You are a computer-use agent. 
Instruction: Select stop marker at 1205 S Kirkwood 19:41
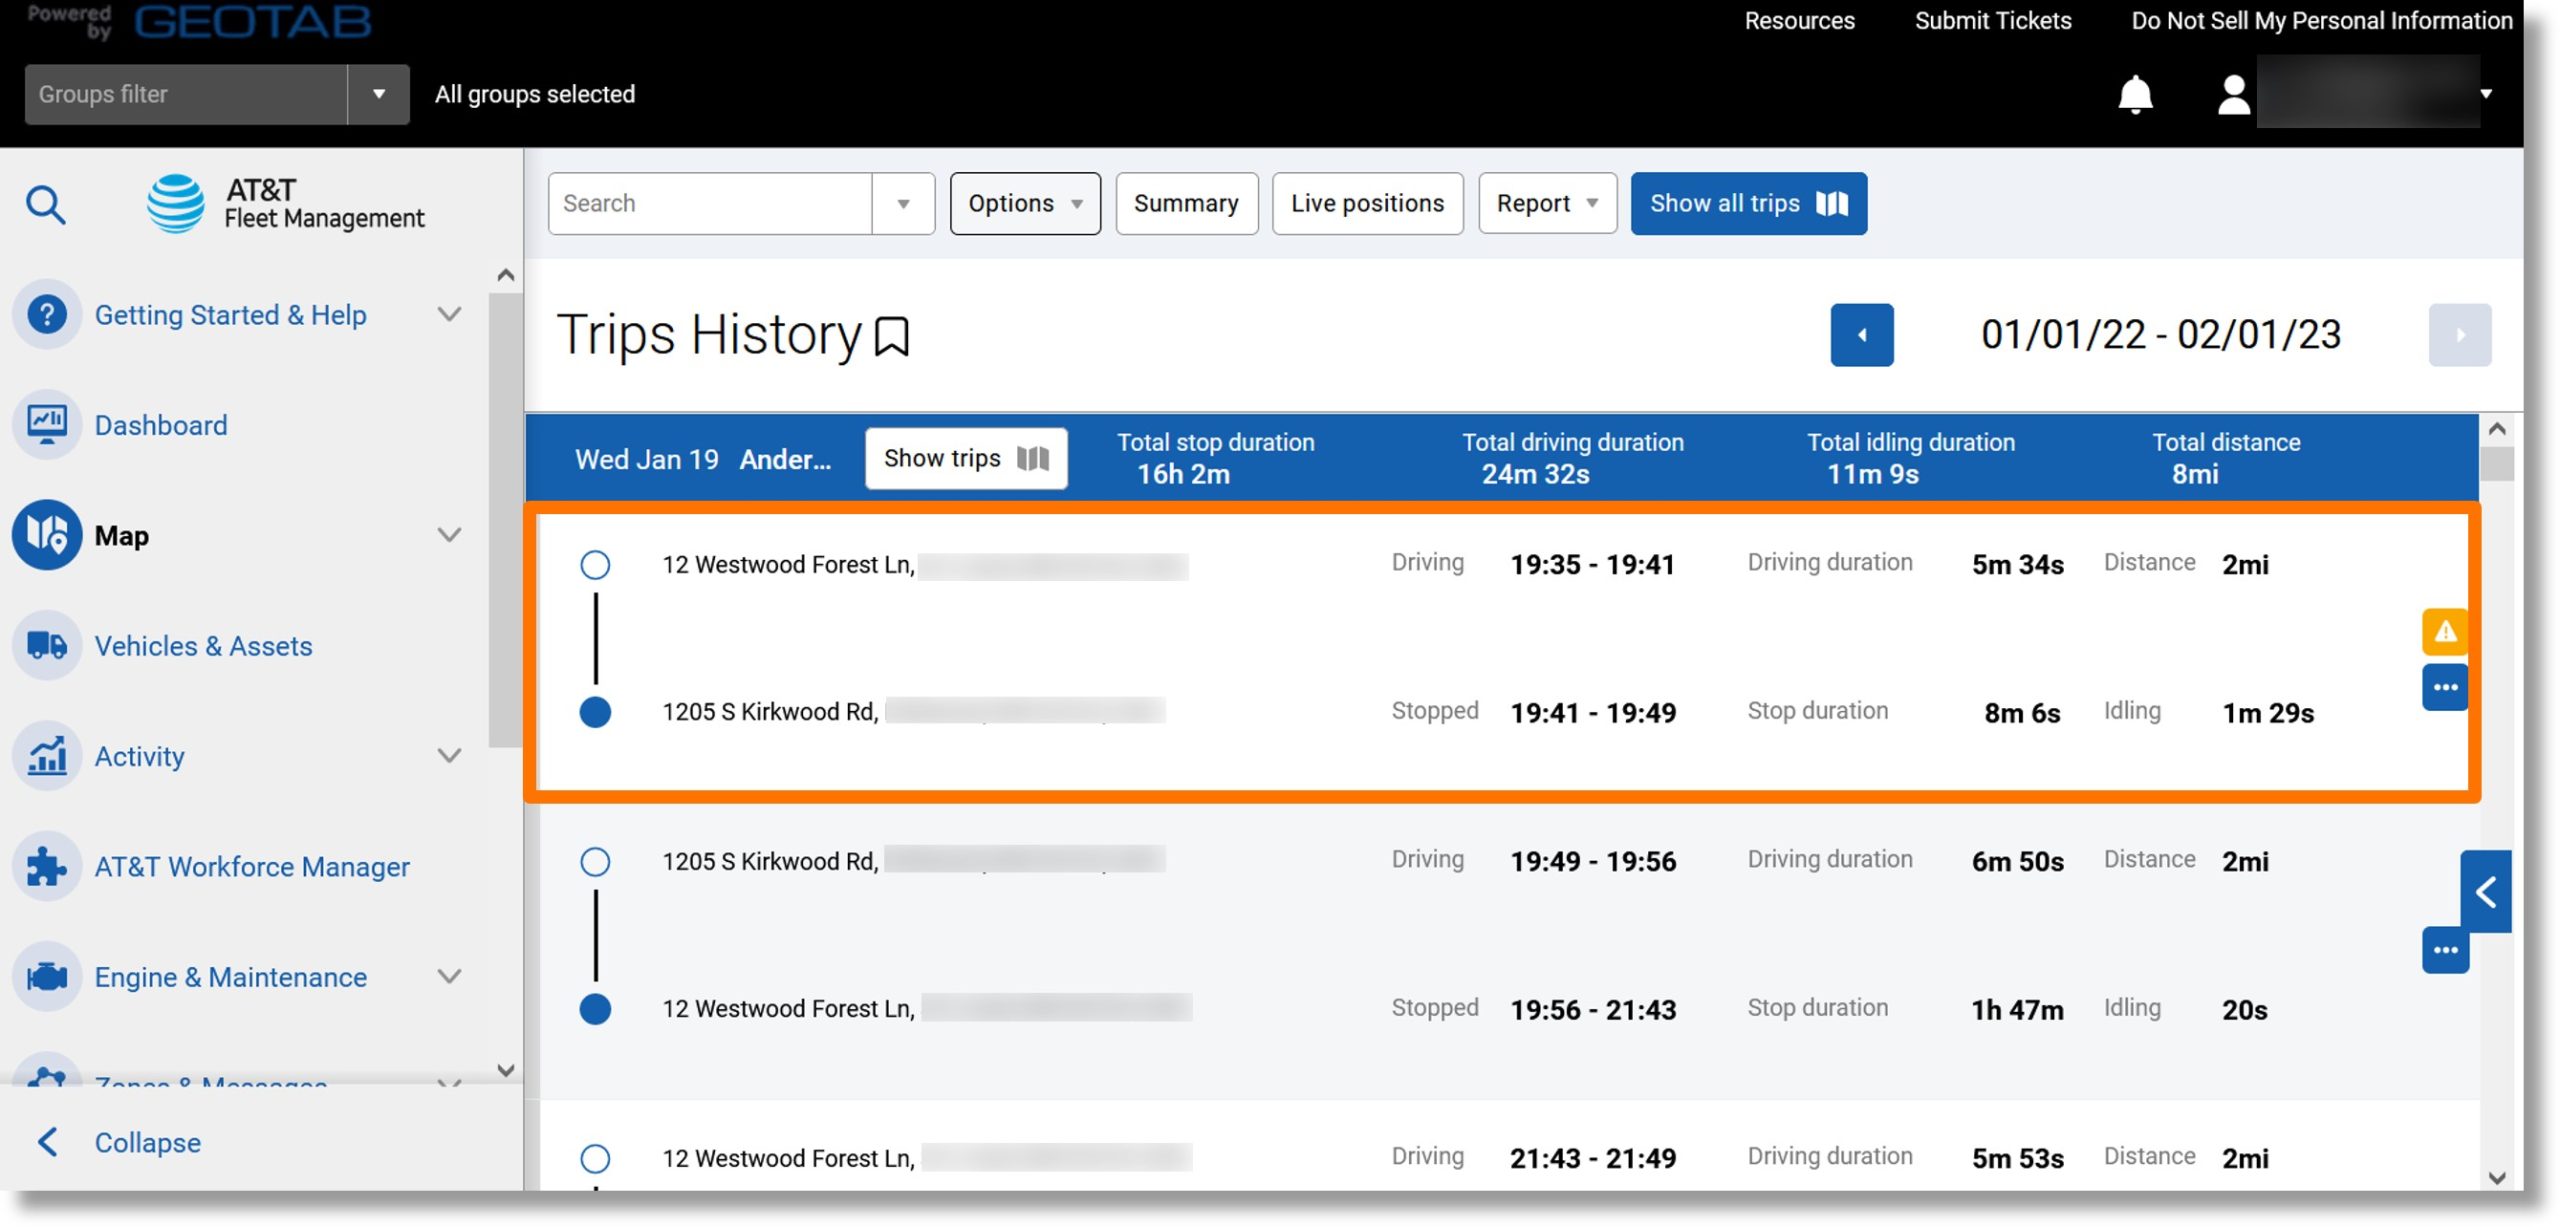[595, 712]
